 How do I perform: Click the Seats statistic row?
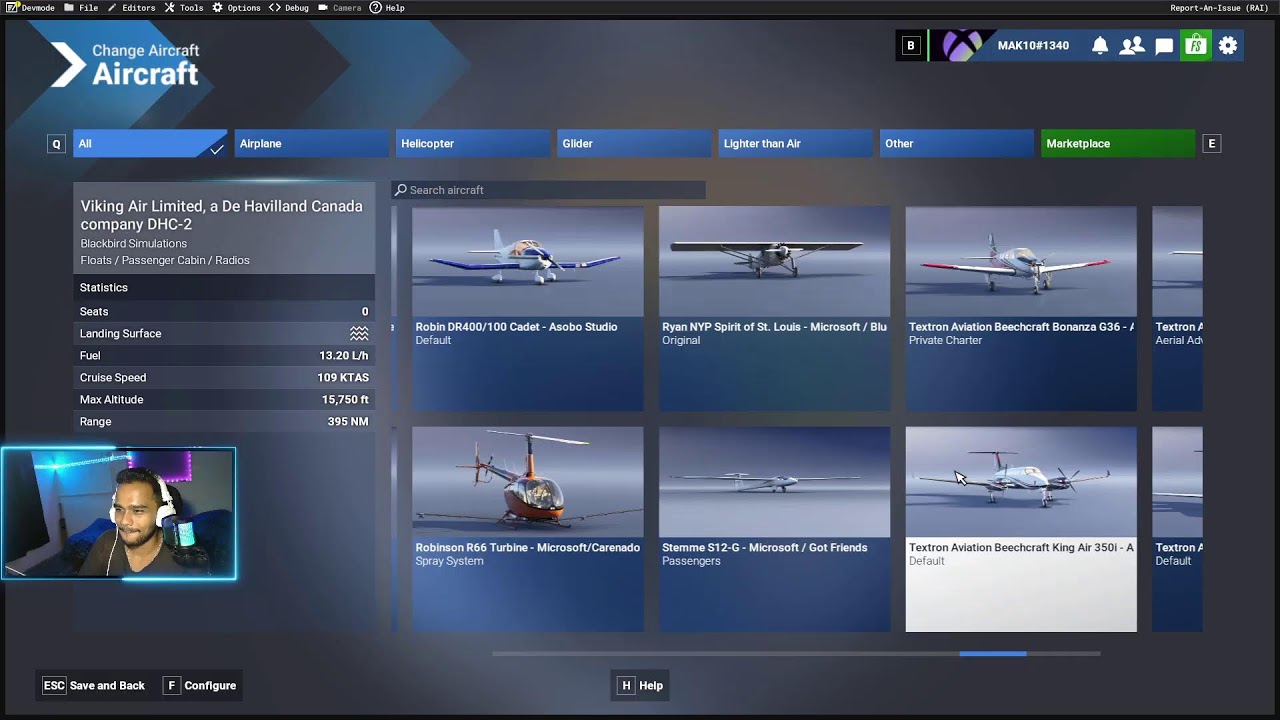pos(224,311)
